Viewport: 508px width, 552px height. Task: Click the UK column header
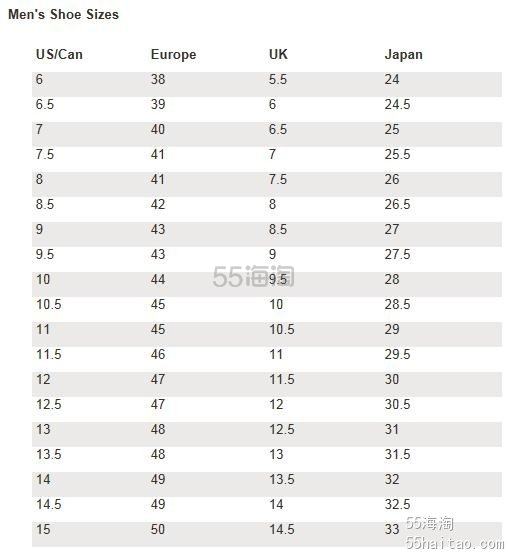[x=278, y=55]
